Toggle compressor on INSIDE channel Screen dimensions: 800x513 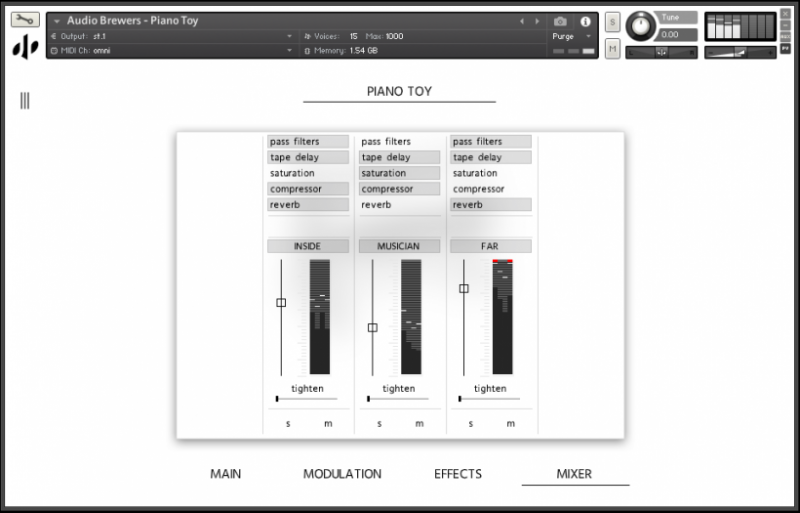(308, 189)
